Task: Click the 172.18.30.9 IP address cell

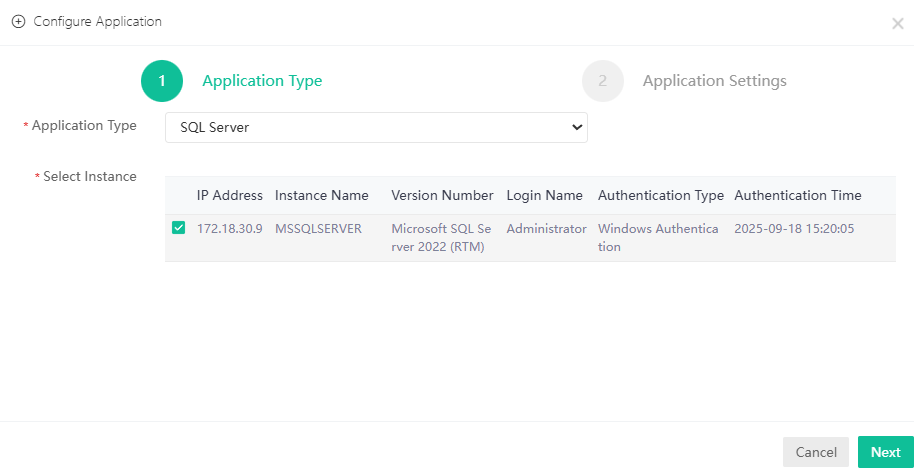Action: pos(230,229)
